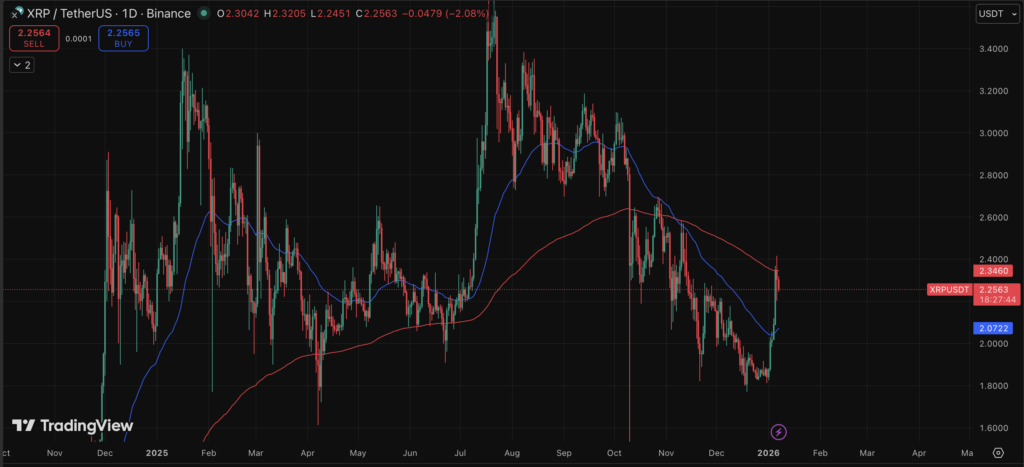Click the green market status dot
The width and height of the screenshot is (1024, 467).
[x=205, y=14]
